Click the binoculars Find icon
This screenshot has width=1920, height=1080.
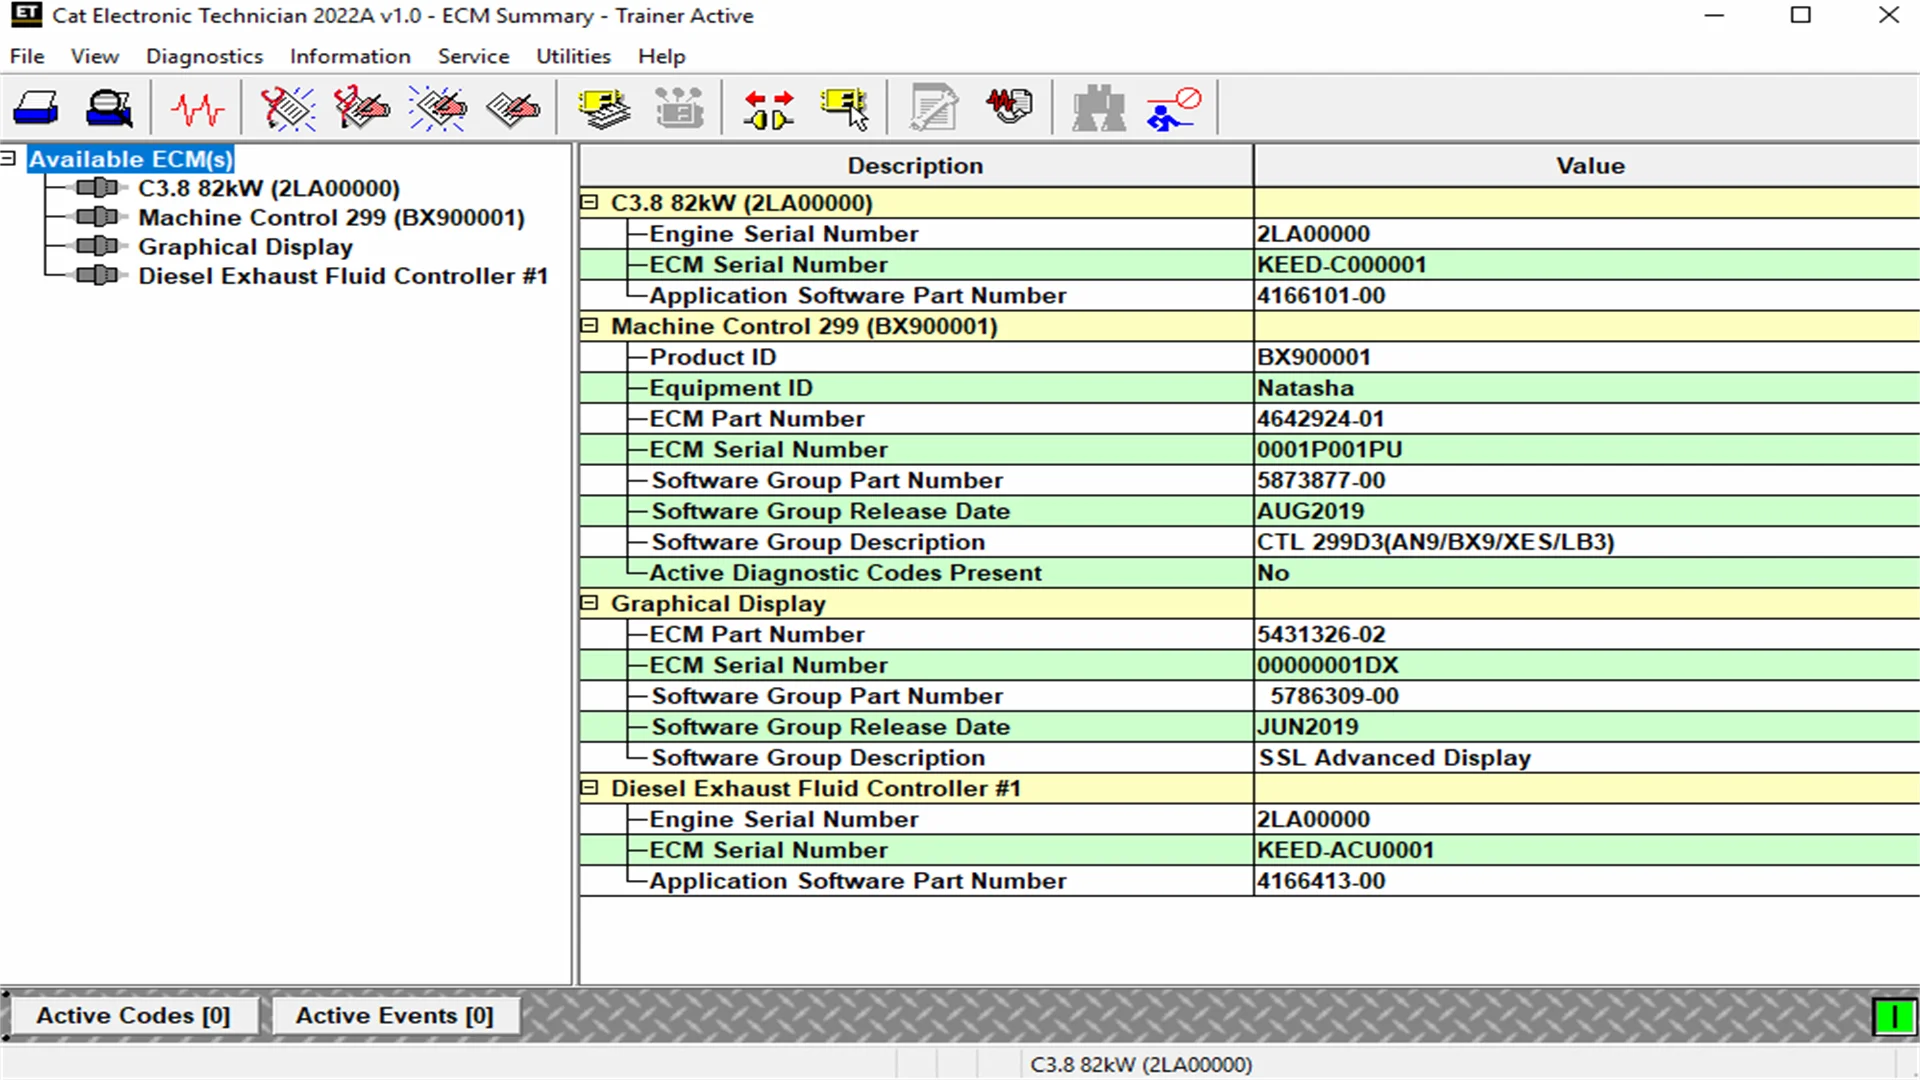(x=1098, y=108)
